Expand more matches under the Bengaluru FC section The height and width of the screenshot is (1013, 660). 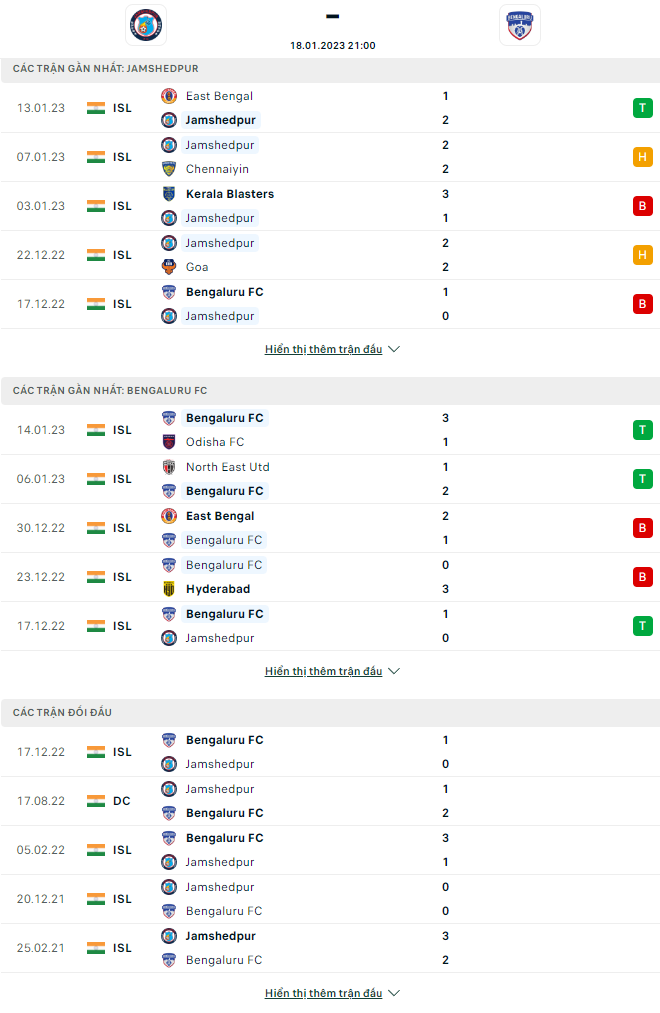[332, 672]
